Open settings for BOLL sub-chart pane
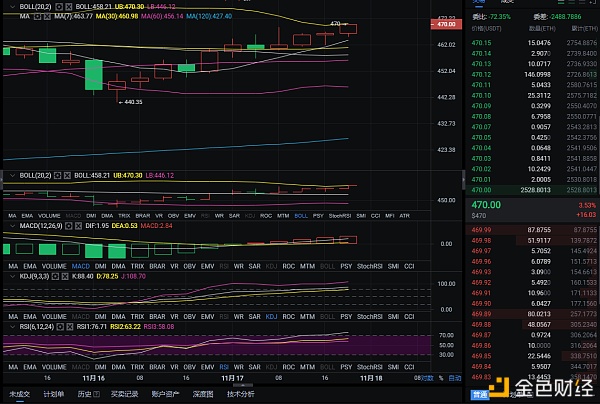Image resolution: width=600 pixels, height=404 pixels. click(x=57, y=175)
